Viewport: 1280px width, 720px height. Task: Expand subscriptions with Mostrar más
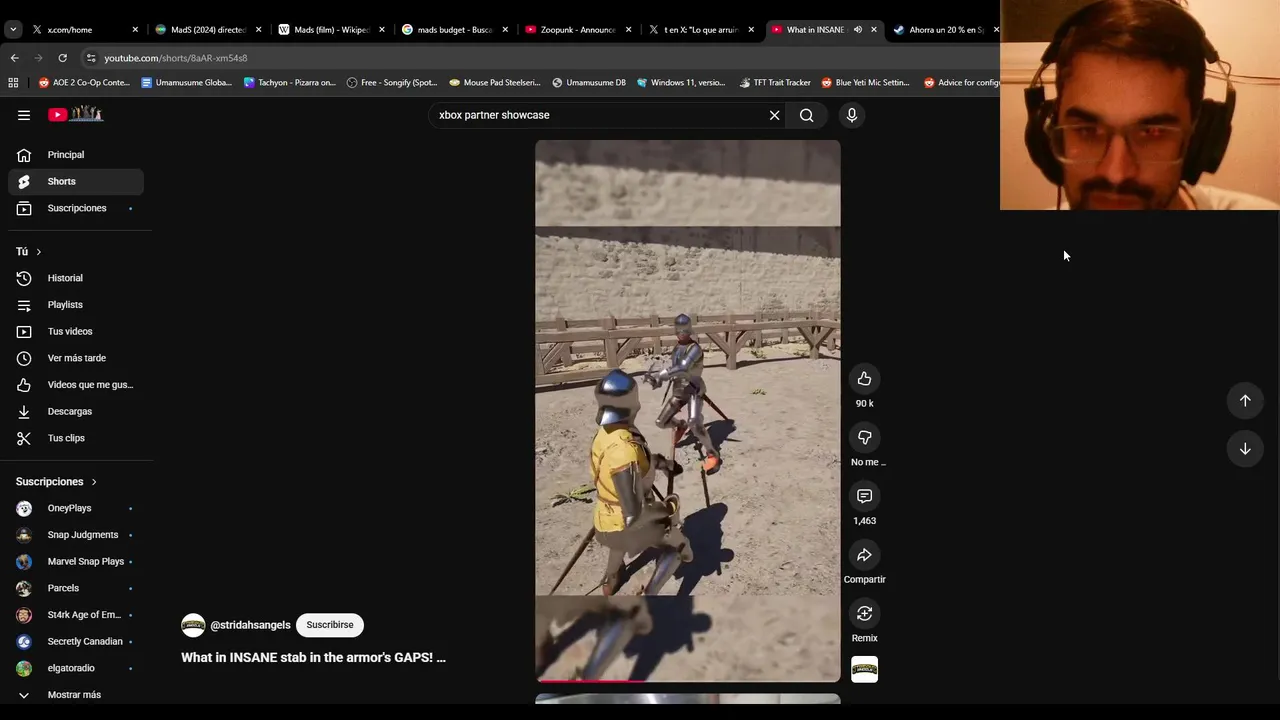click(76, 695)
